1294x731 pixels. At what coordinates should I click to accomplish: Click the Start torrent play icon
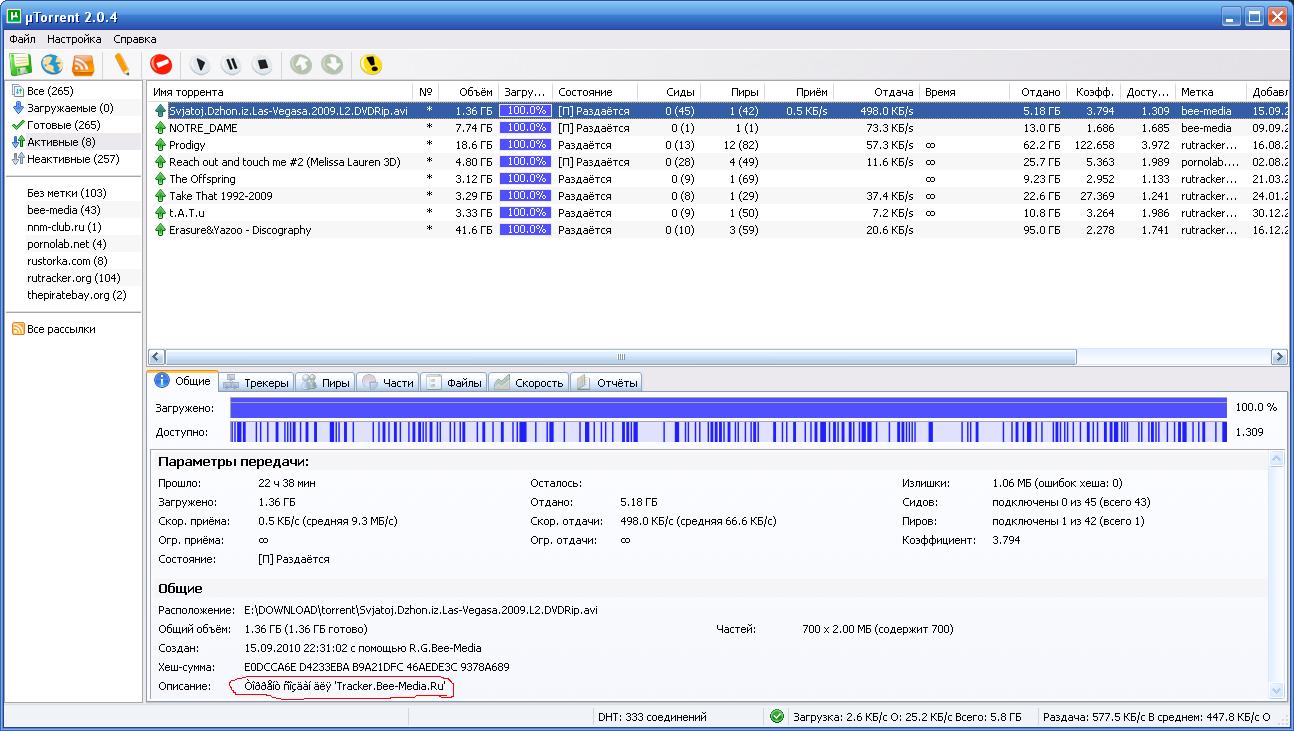tap(200, 65)
